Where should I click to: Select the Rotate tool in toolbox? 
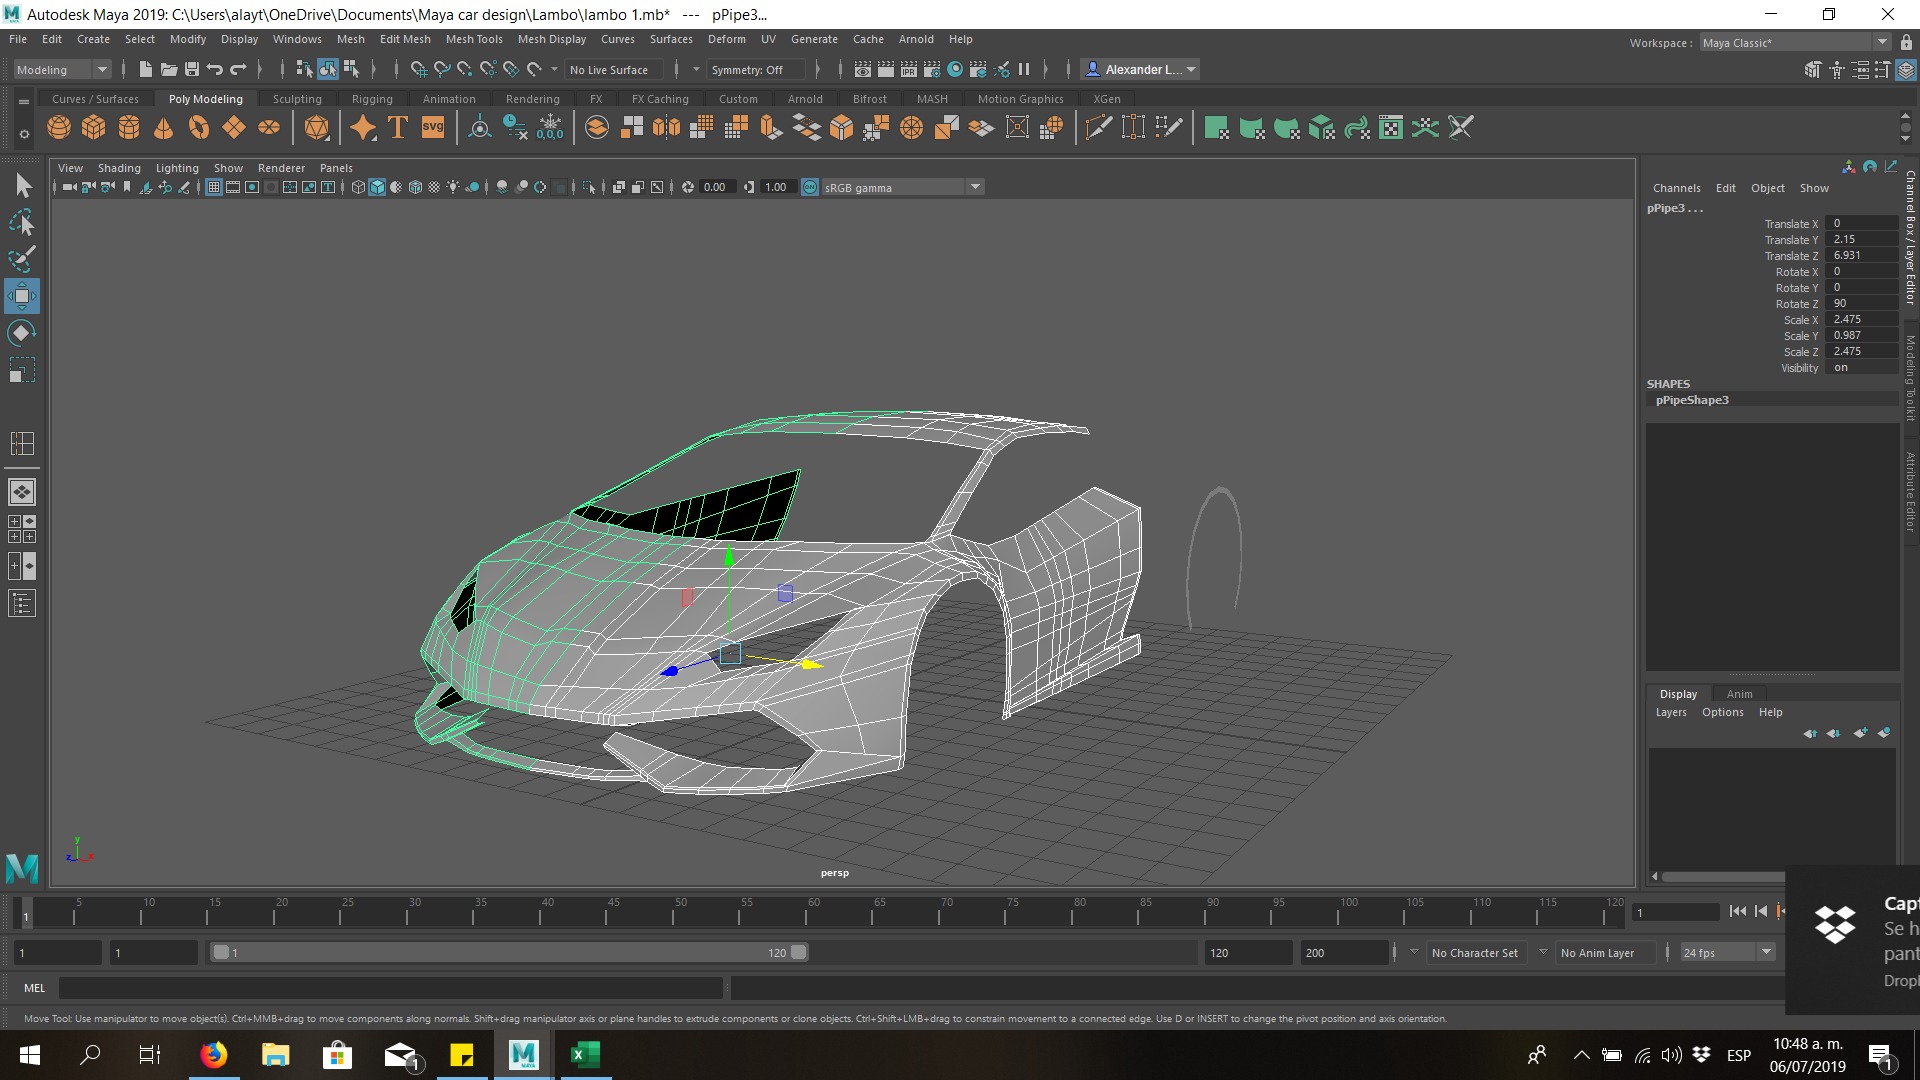[x=21, y=333]
